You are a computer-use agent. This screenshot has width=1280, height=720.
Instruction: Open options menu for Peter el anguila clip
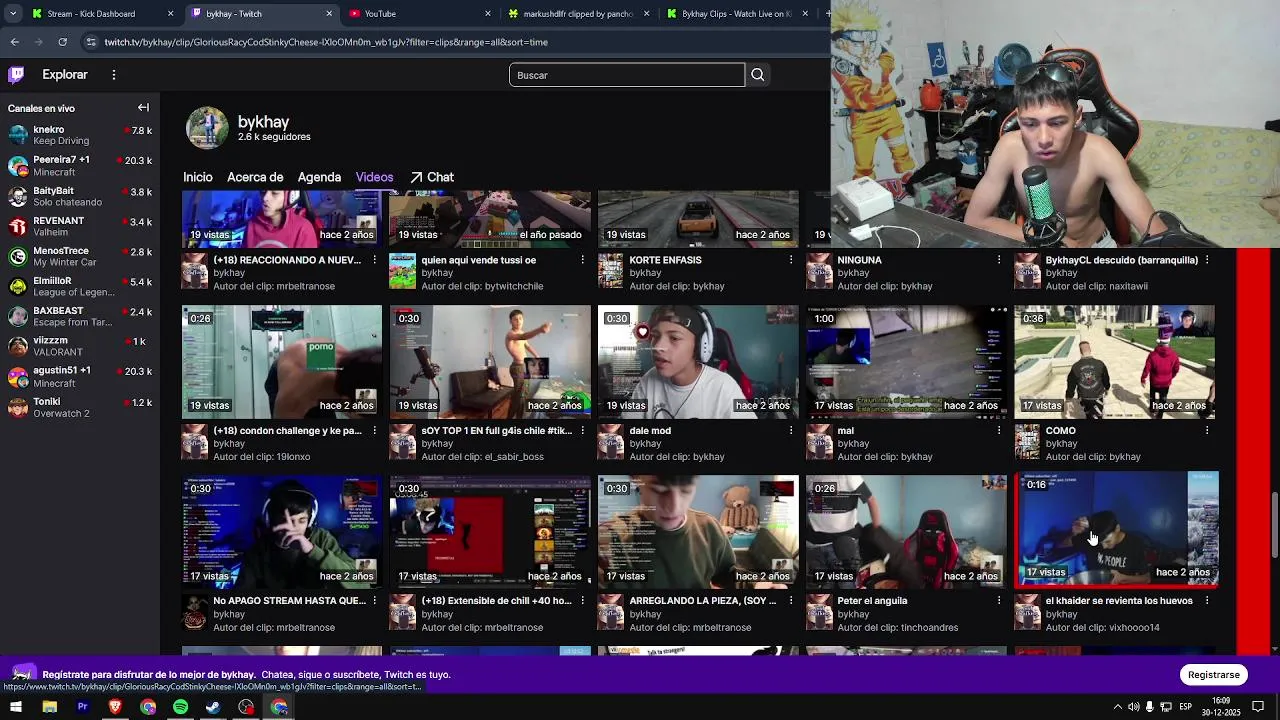point(998,601)
